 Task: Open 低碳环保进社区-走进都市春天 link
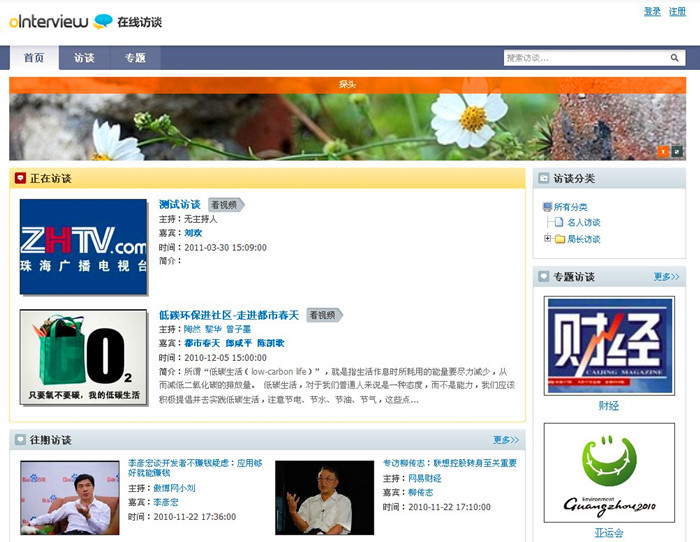coord(229,315)
